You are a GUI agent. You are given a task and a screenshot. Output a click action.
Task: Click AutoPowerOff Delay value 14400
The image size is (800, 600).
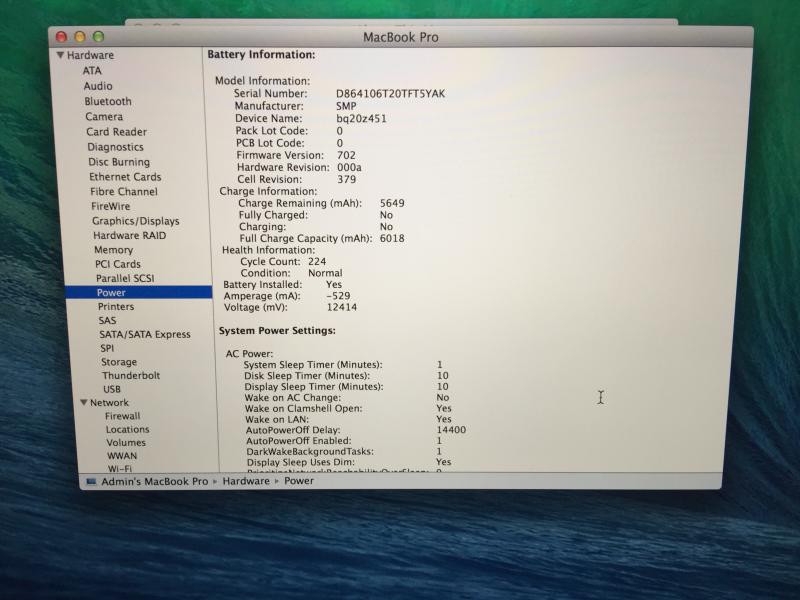(451, 430)
